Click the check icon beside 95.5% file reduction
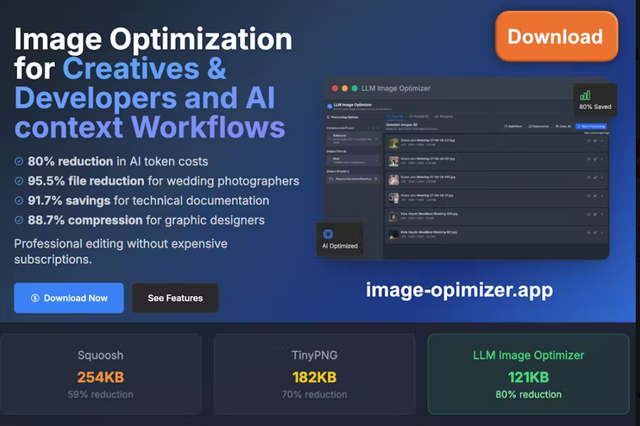 19,181
